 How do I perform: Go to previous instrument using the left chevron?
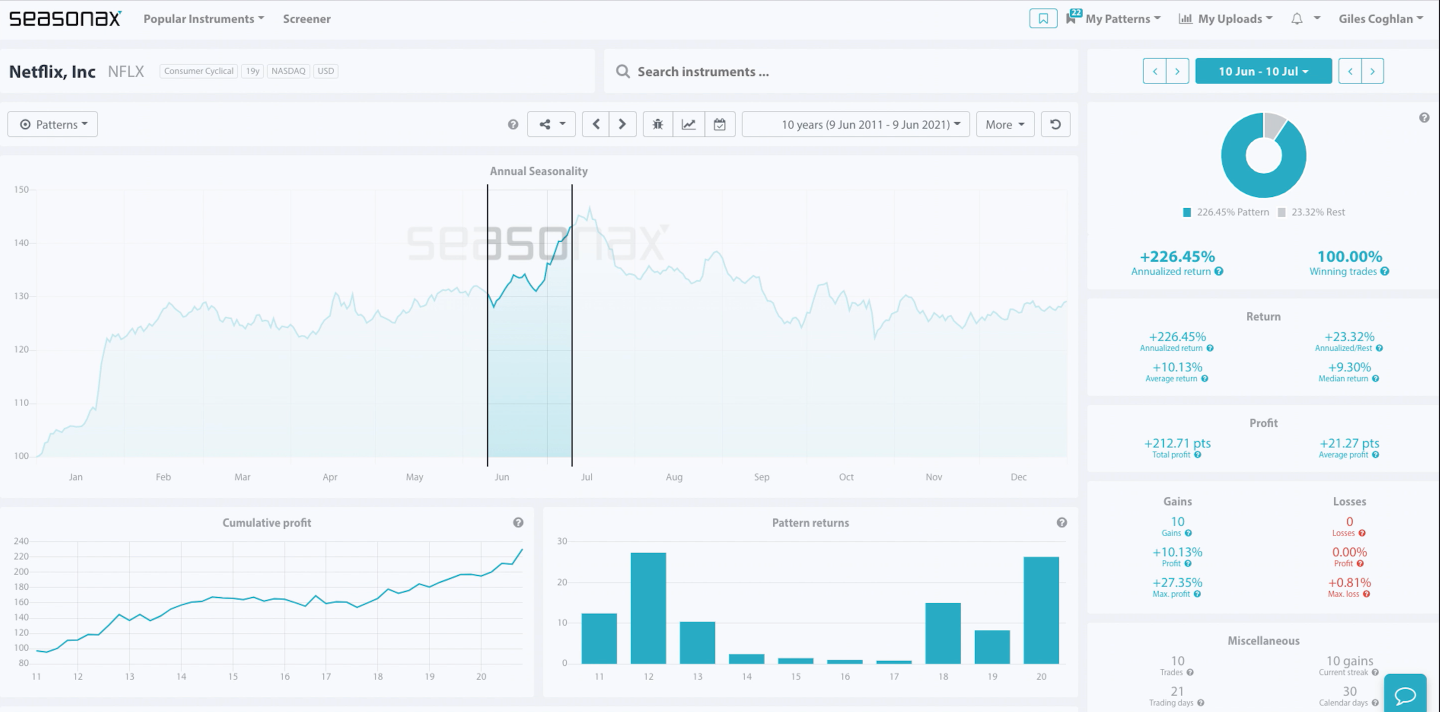[x=596, y=124]
